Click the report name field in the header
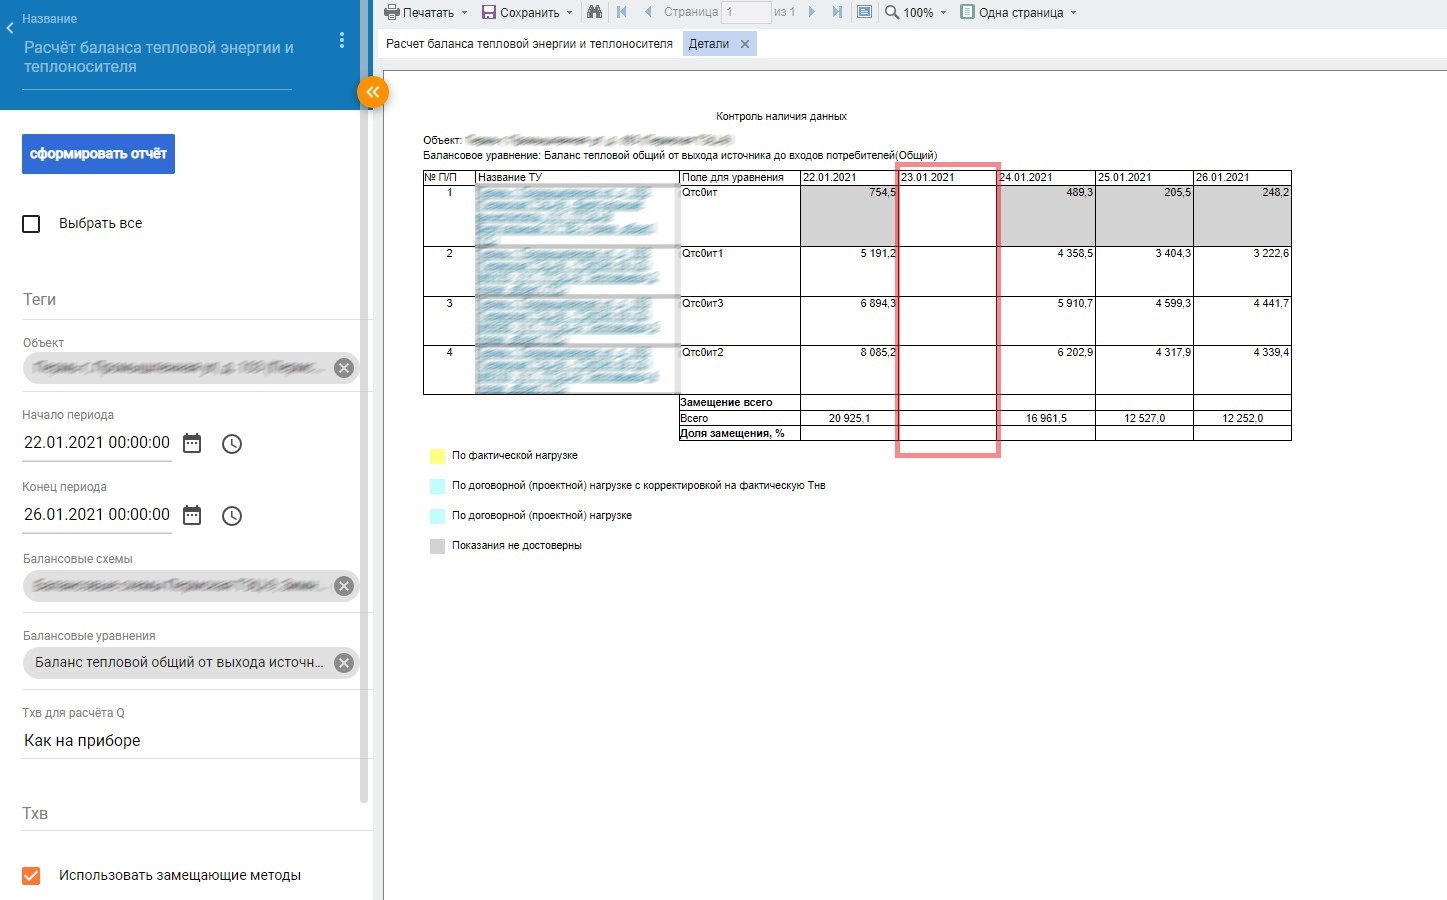This screenshot has height=900, width=1447. click(158, 57)
